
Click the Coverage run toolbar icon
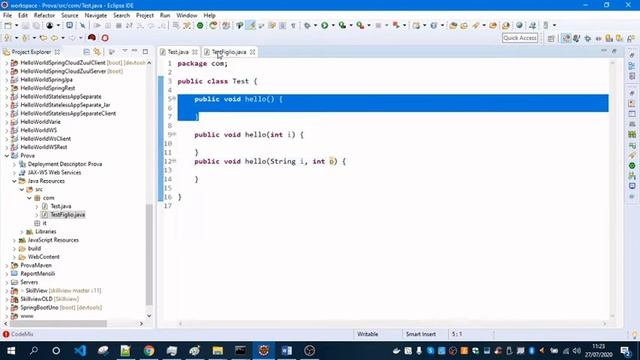click(x=342, y=25)
